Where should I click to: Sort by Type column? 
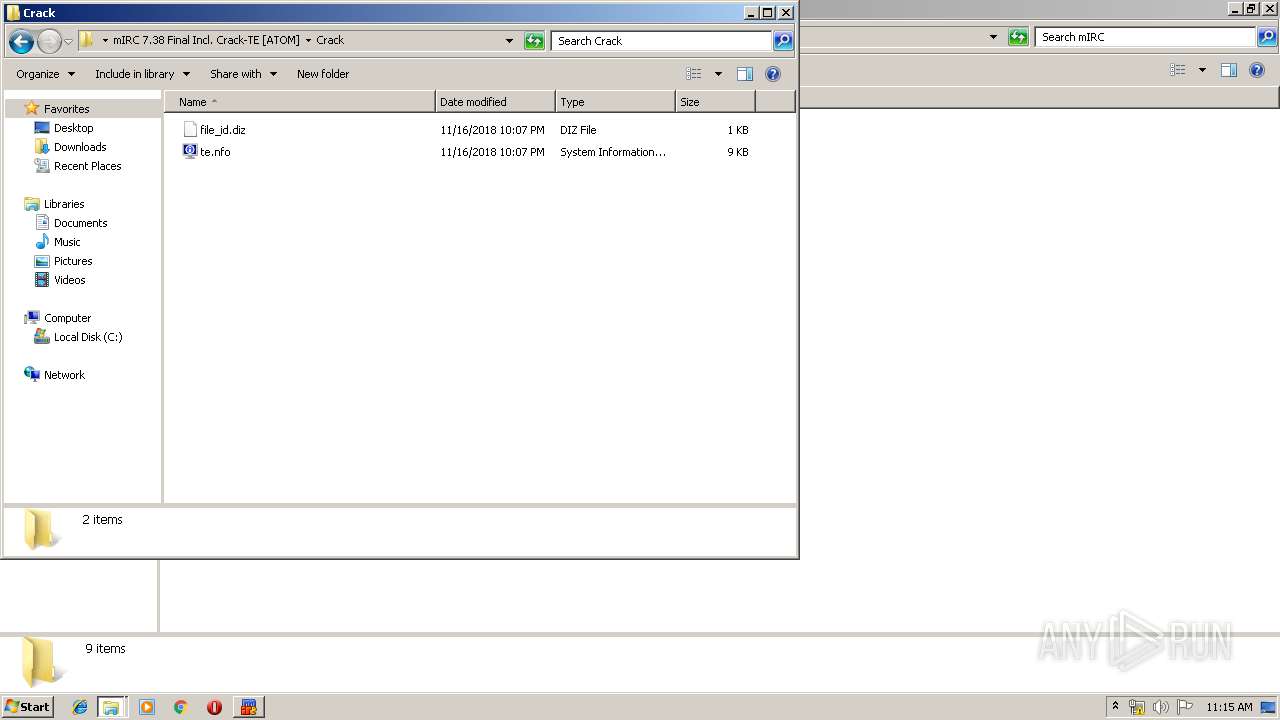pyautogui.click(x=615, y=102)
